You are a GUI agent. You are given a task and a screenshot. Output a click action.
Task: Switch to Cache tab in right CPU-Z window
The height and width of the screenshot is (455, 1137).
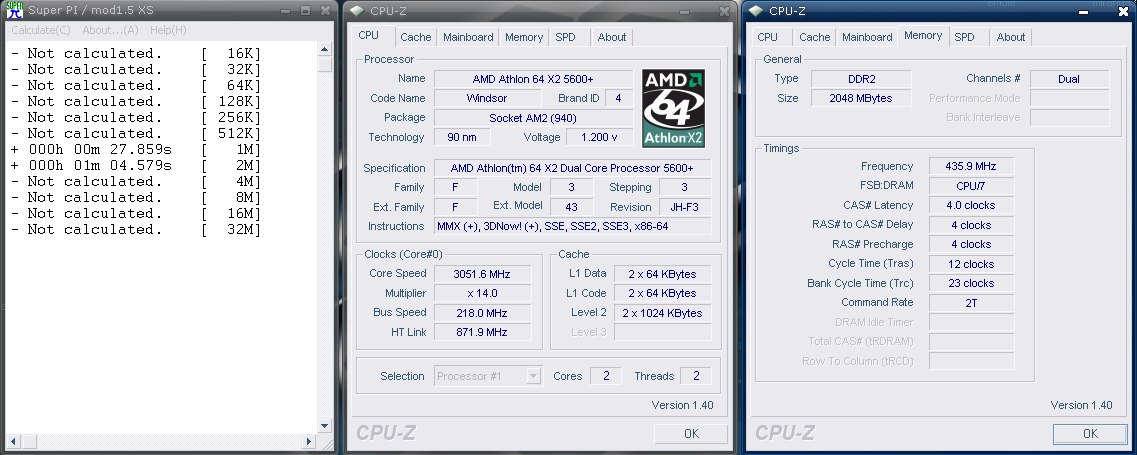point(814,37)
